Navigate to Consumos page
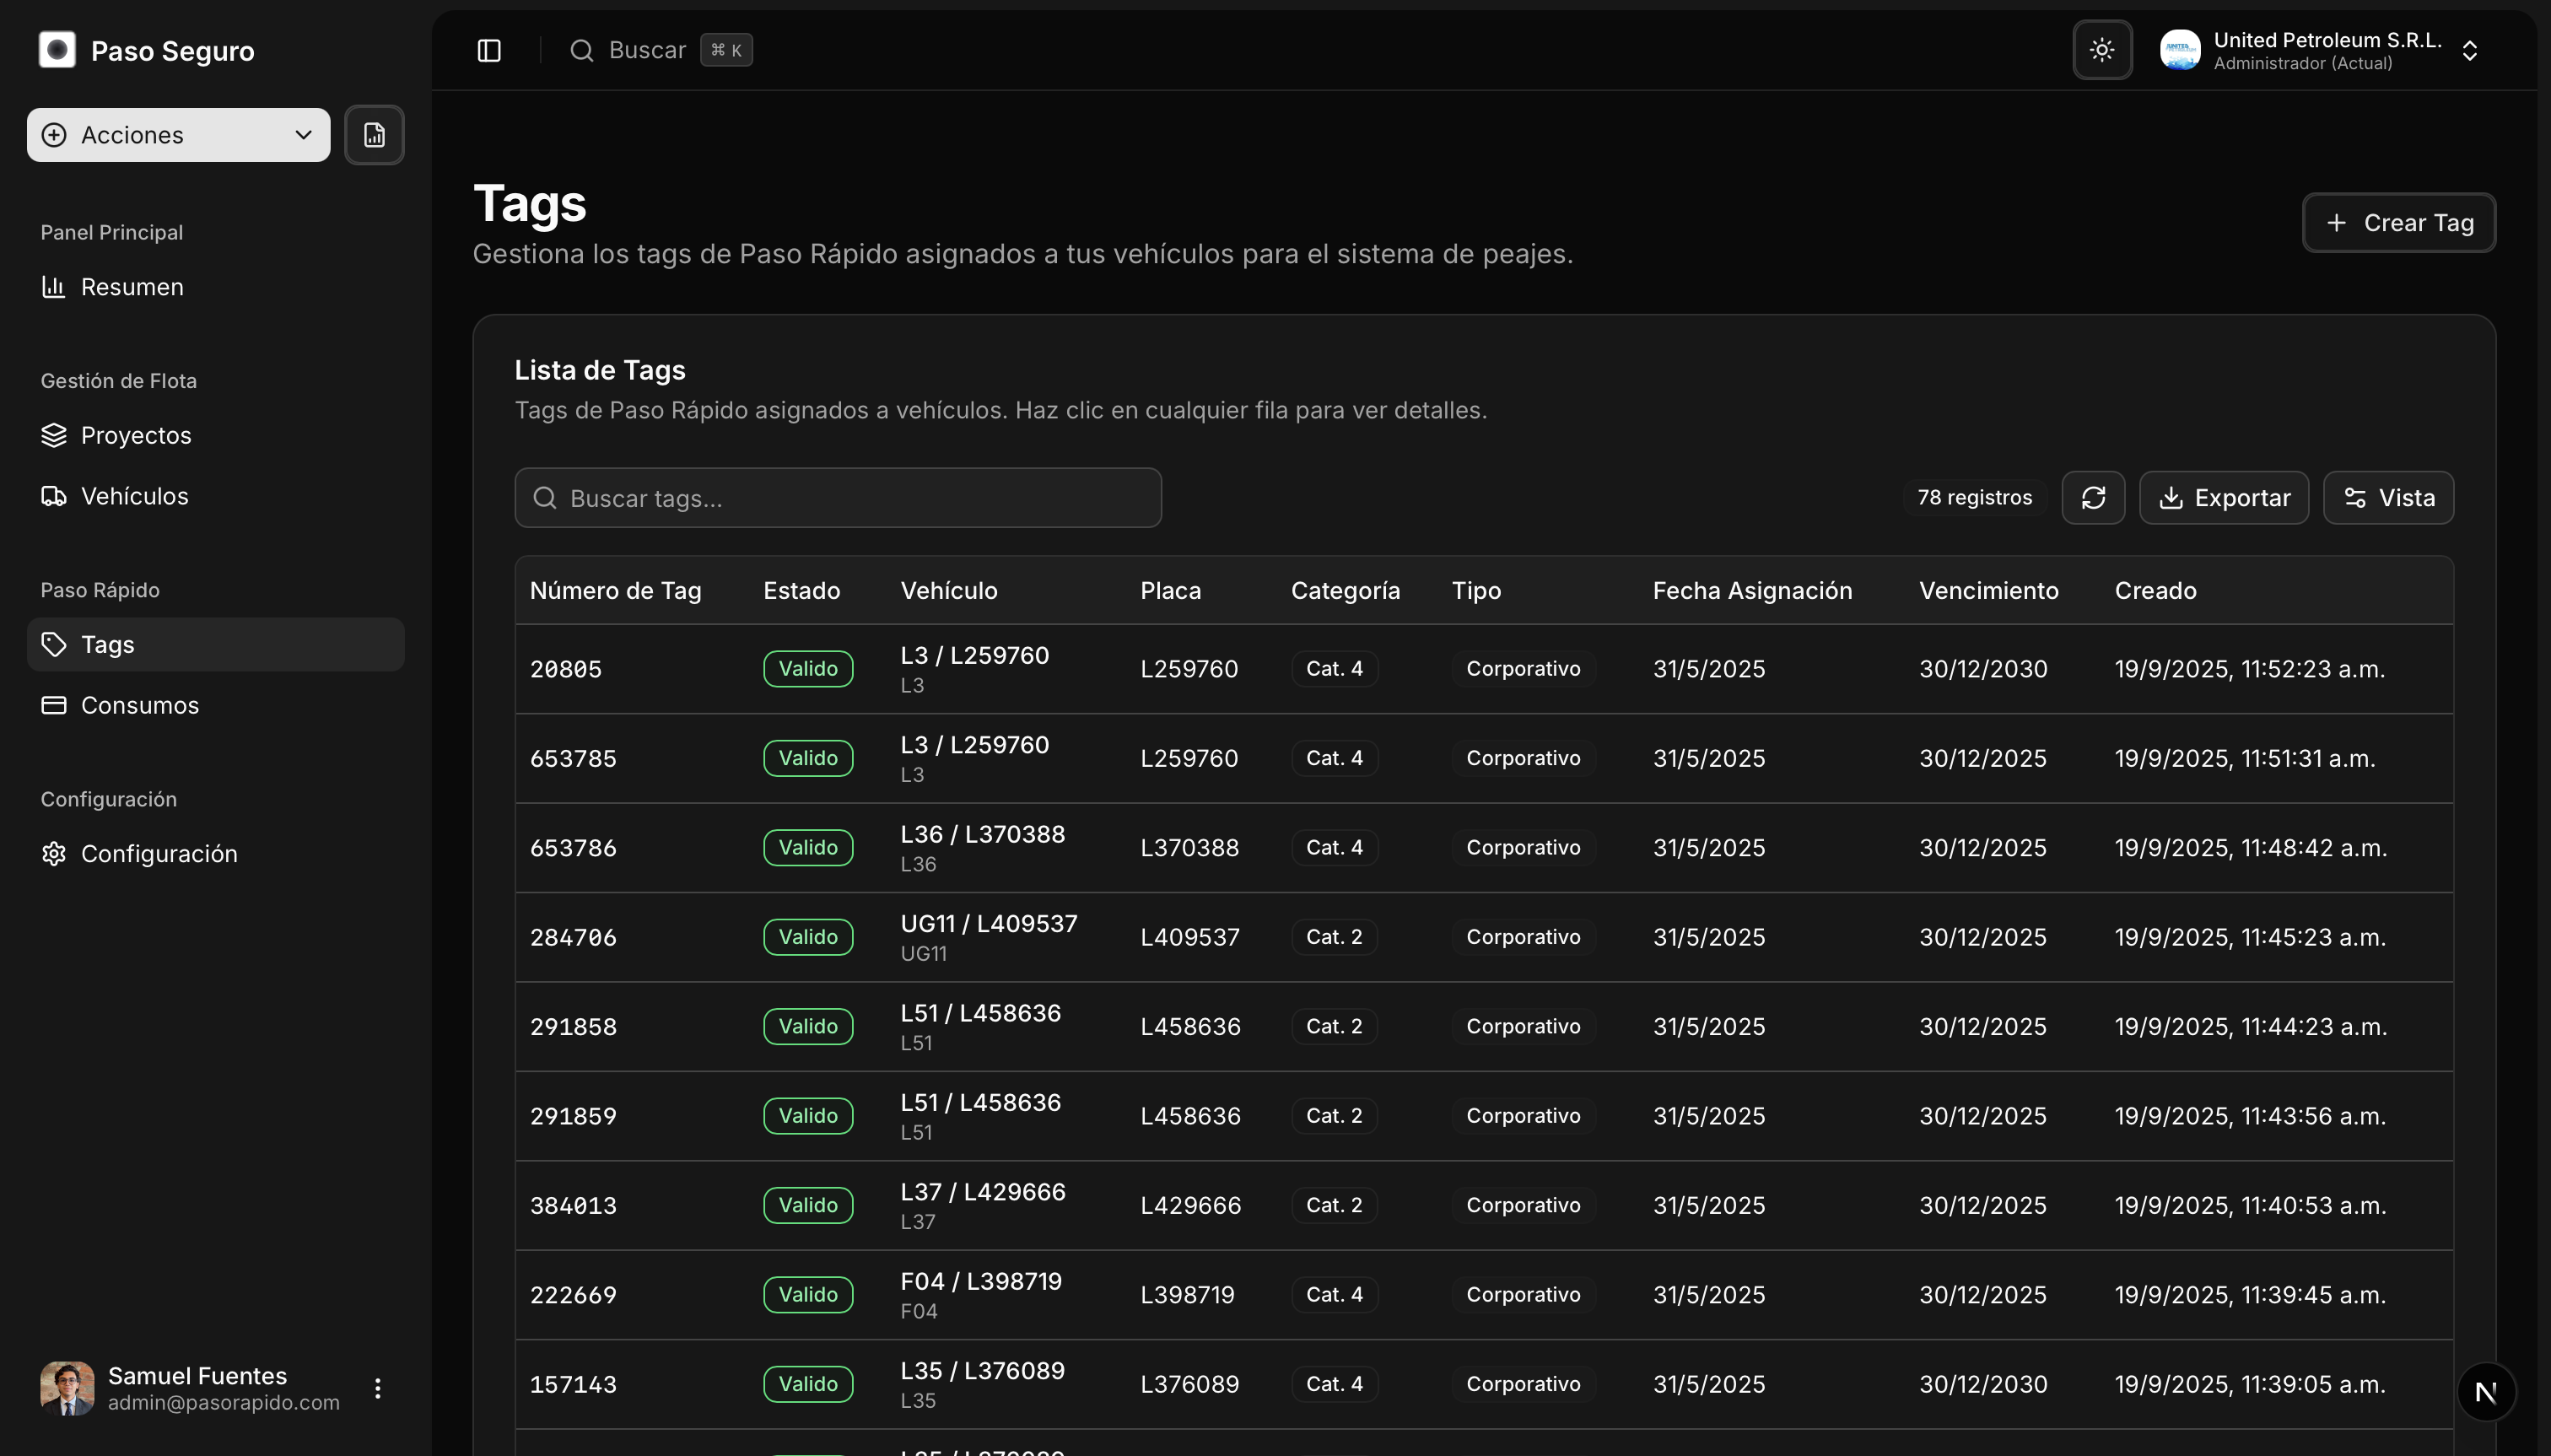Image resolution: width=2551 pixels, height=1456 pixels. pyautogui.click(x=139, y=705)
